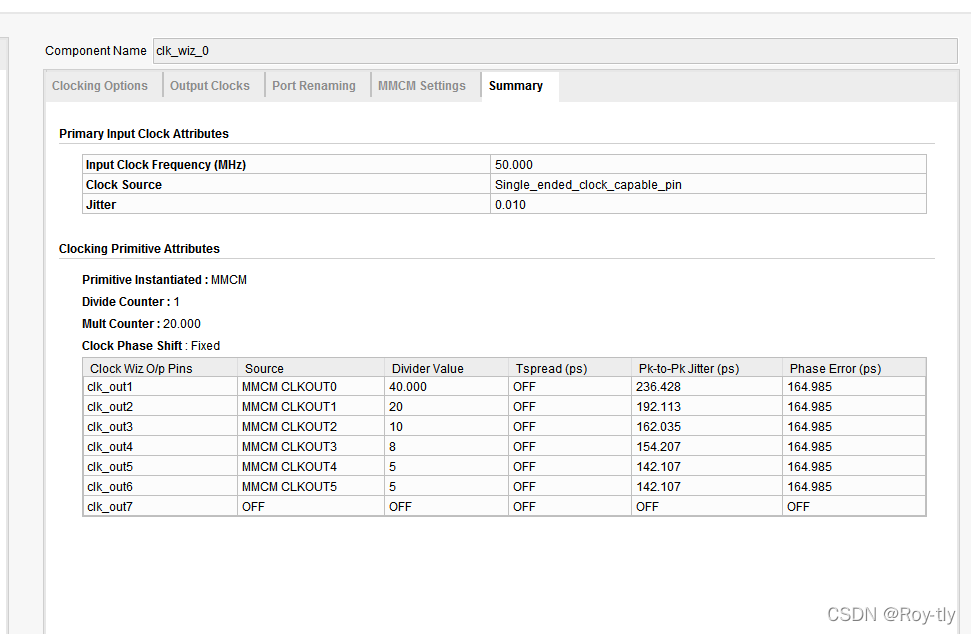Image resolution: width=971 pixels, height=634 pixels.
Task: Click the Primary Input Clock Attributes heading
Action: click(144, 134)
